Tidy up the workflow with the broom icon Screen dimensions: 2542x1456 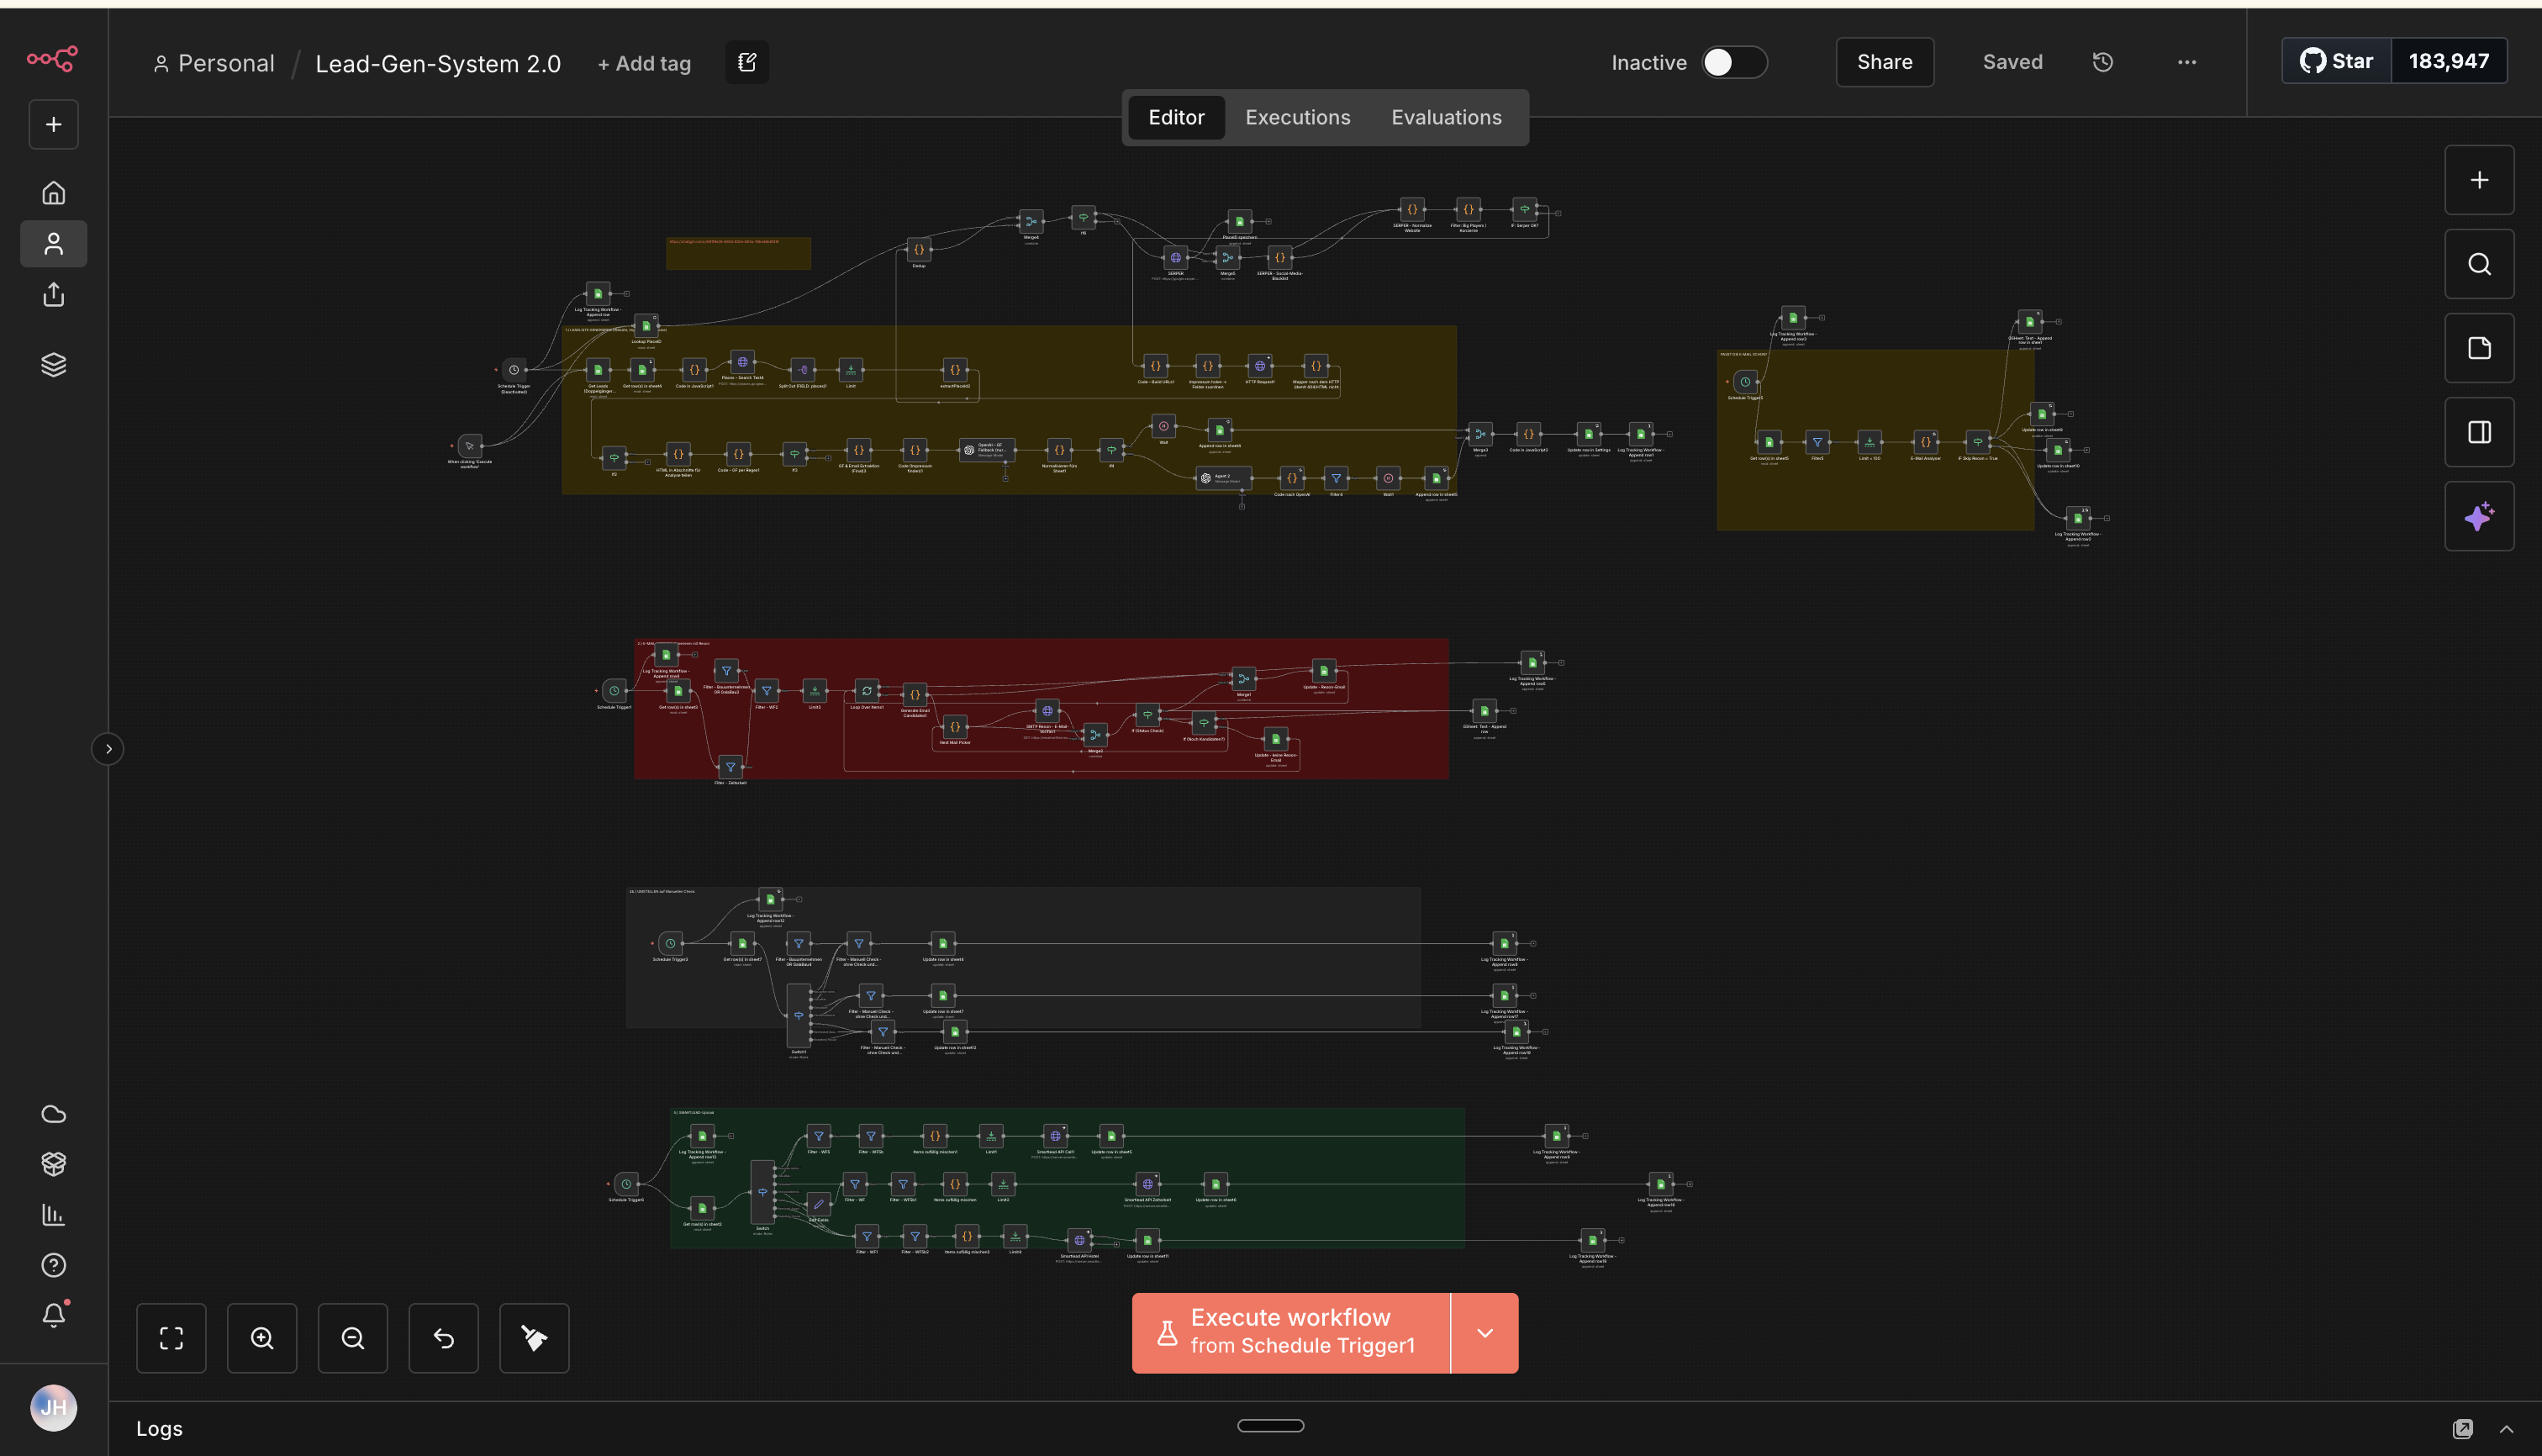pos(533,1337)
